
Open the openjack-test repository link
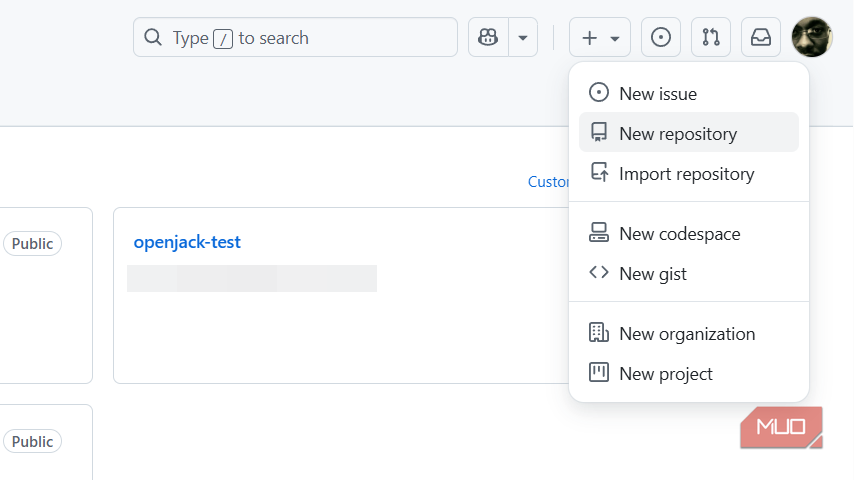point(187,242)
